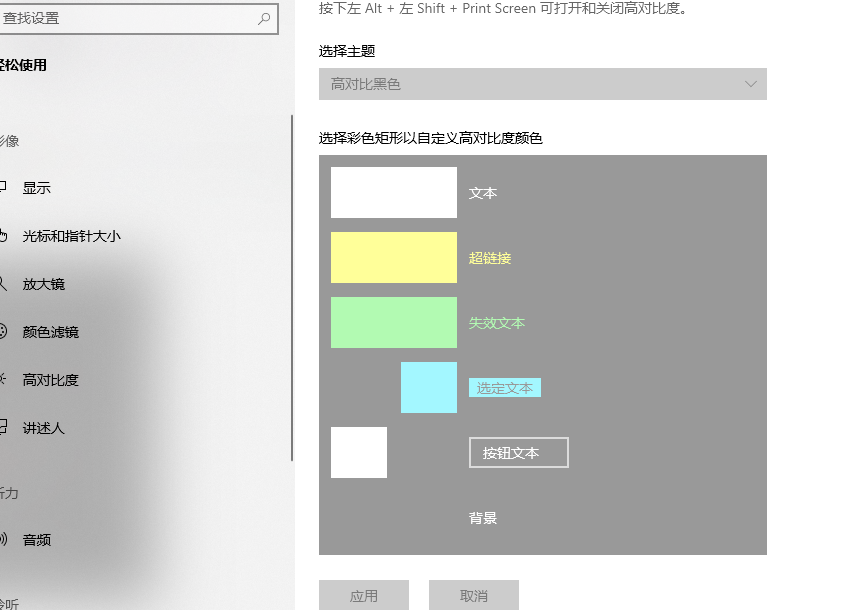Click the 选择彩色矩形以自定义高对比度颜色 caption

[x=431, y=138]
